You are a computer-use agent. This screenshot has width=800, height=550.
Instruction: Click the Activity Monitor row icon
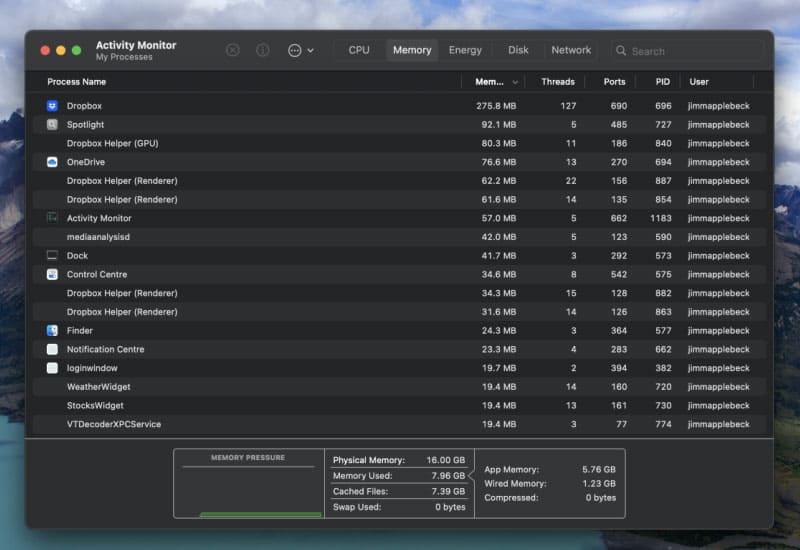click(52, 218)
